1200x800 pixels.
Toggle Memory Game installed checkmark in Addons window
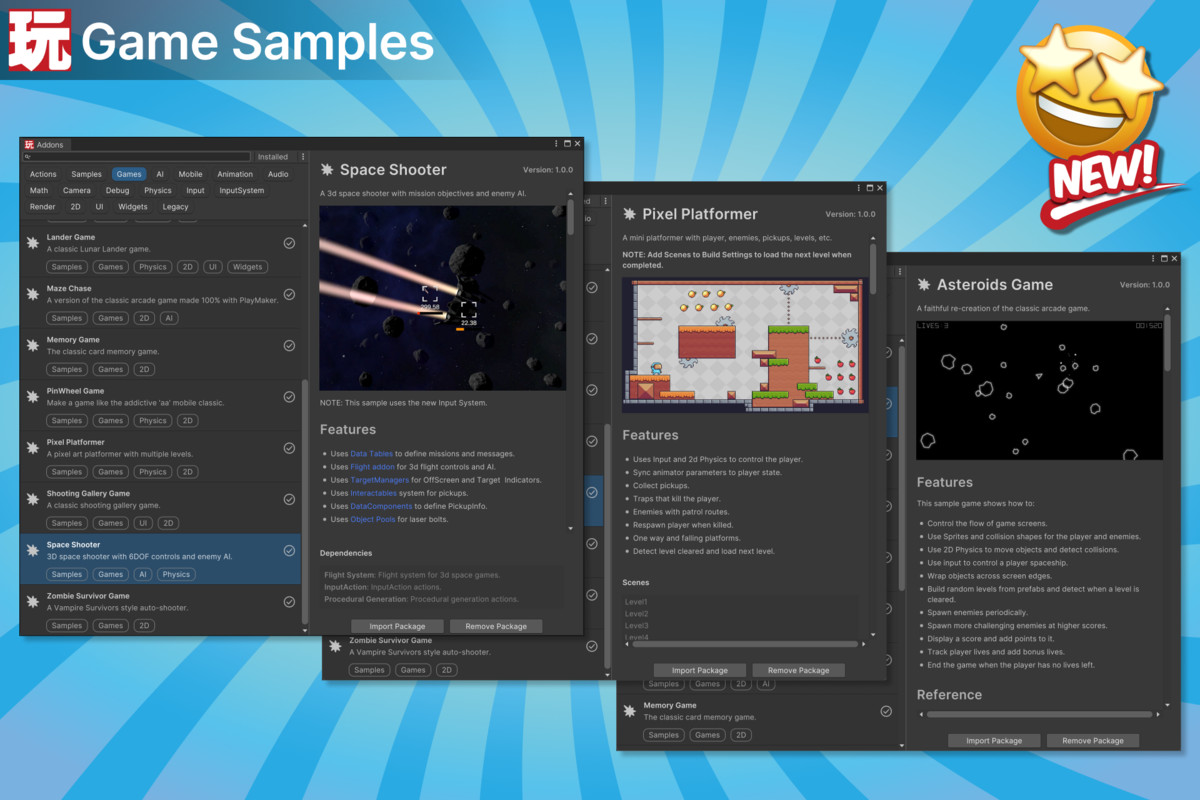pos(289,345)
